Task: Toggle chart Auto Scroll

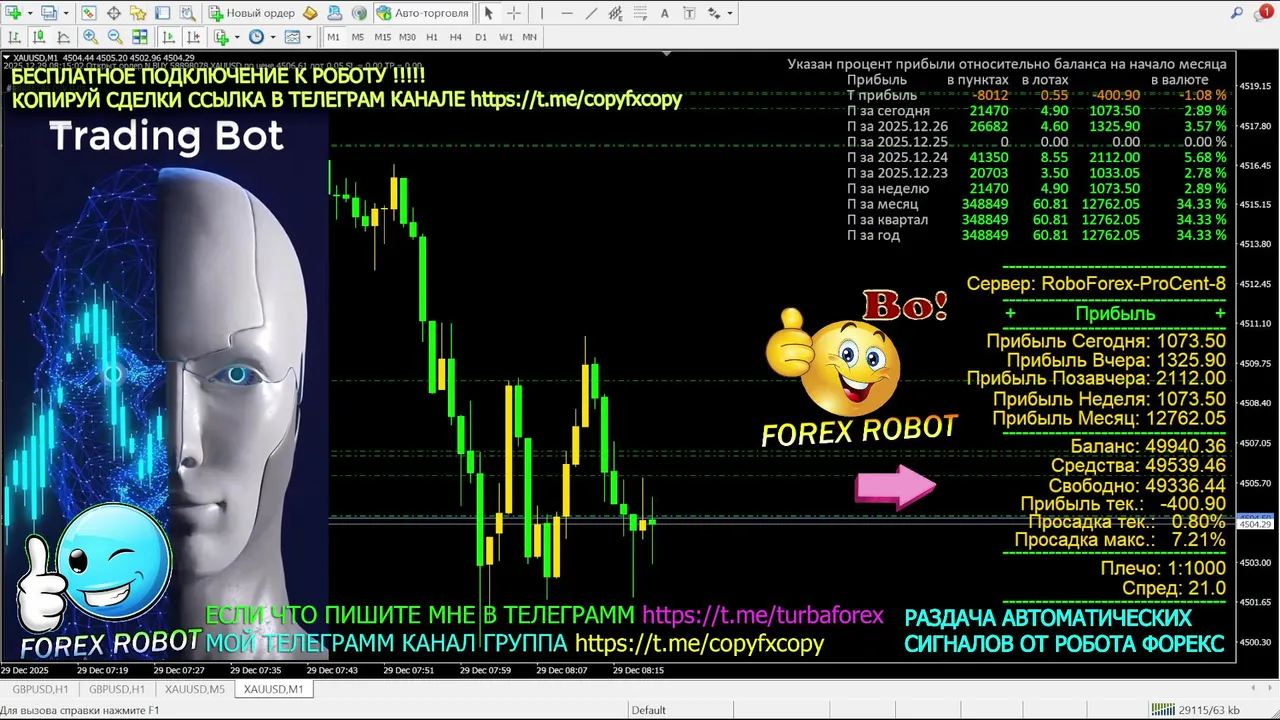Action: (168, 37)
